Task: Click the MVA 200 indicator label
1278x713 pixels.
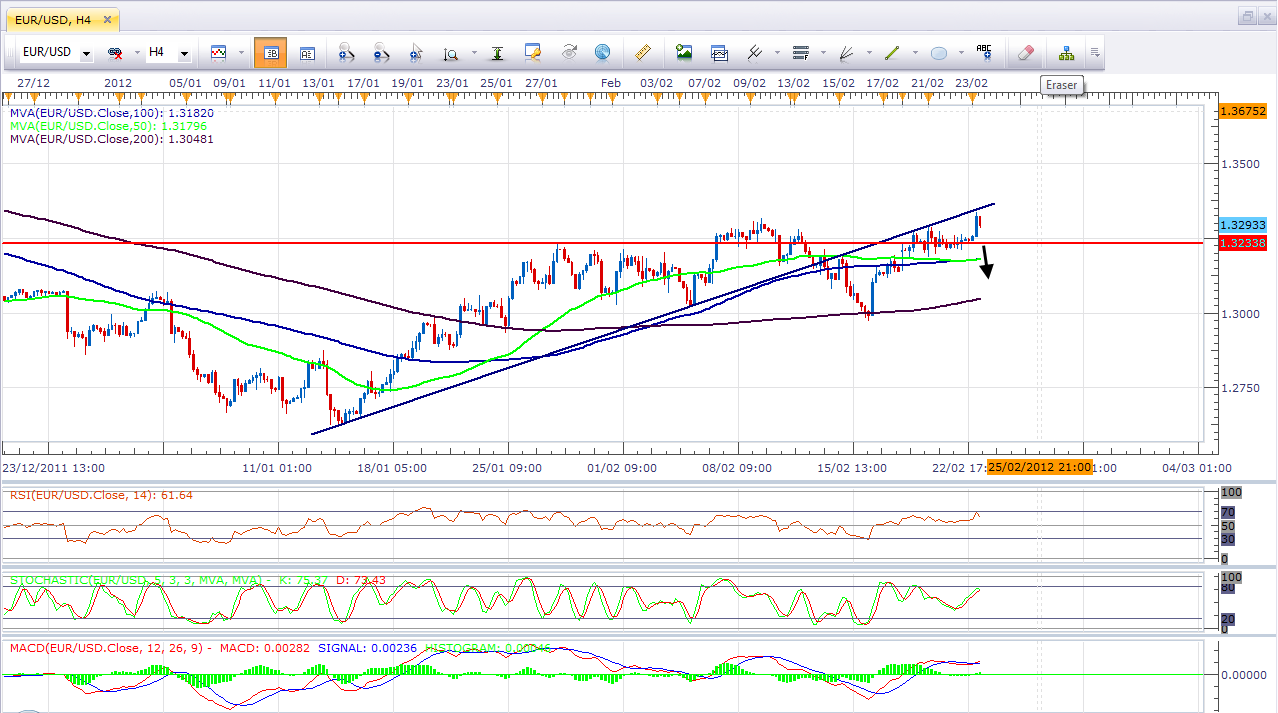Action: pos(111,139)
